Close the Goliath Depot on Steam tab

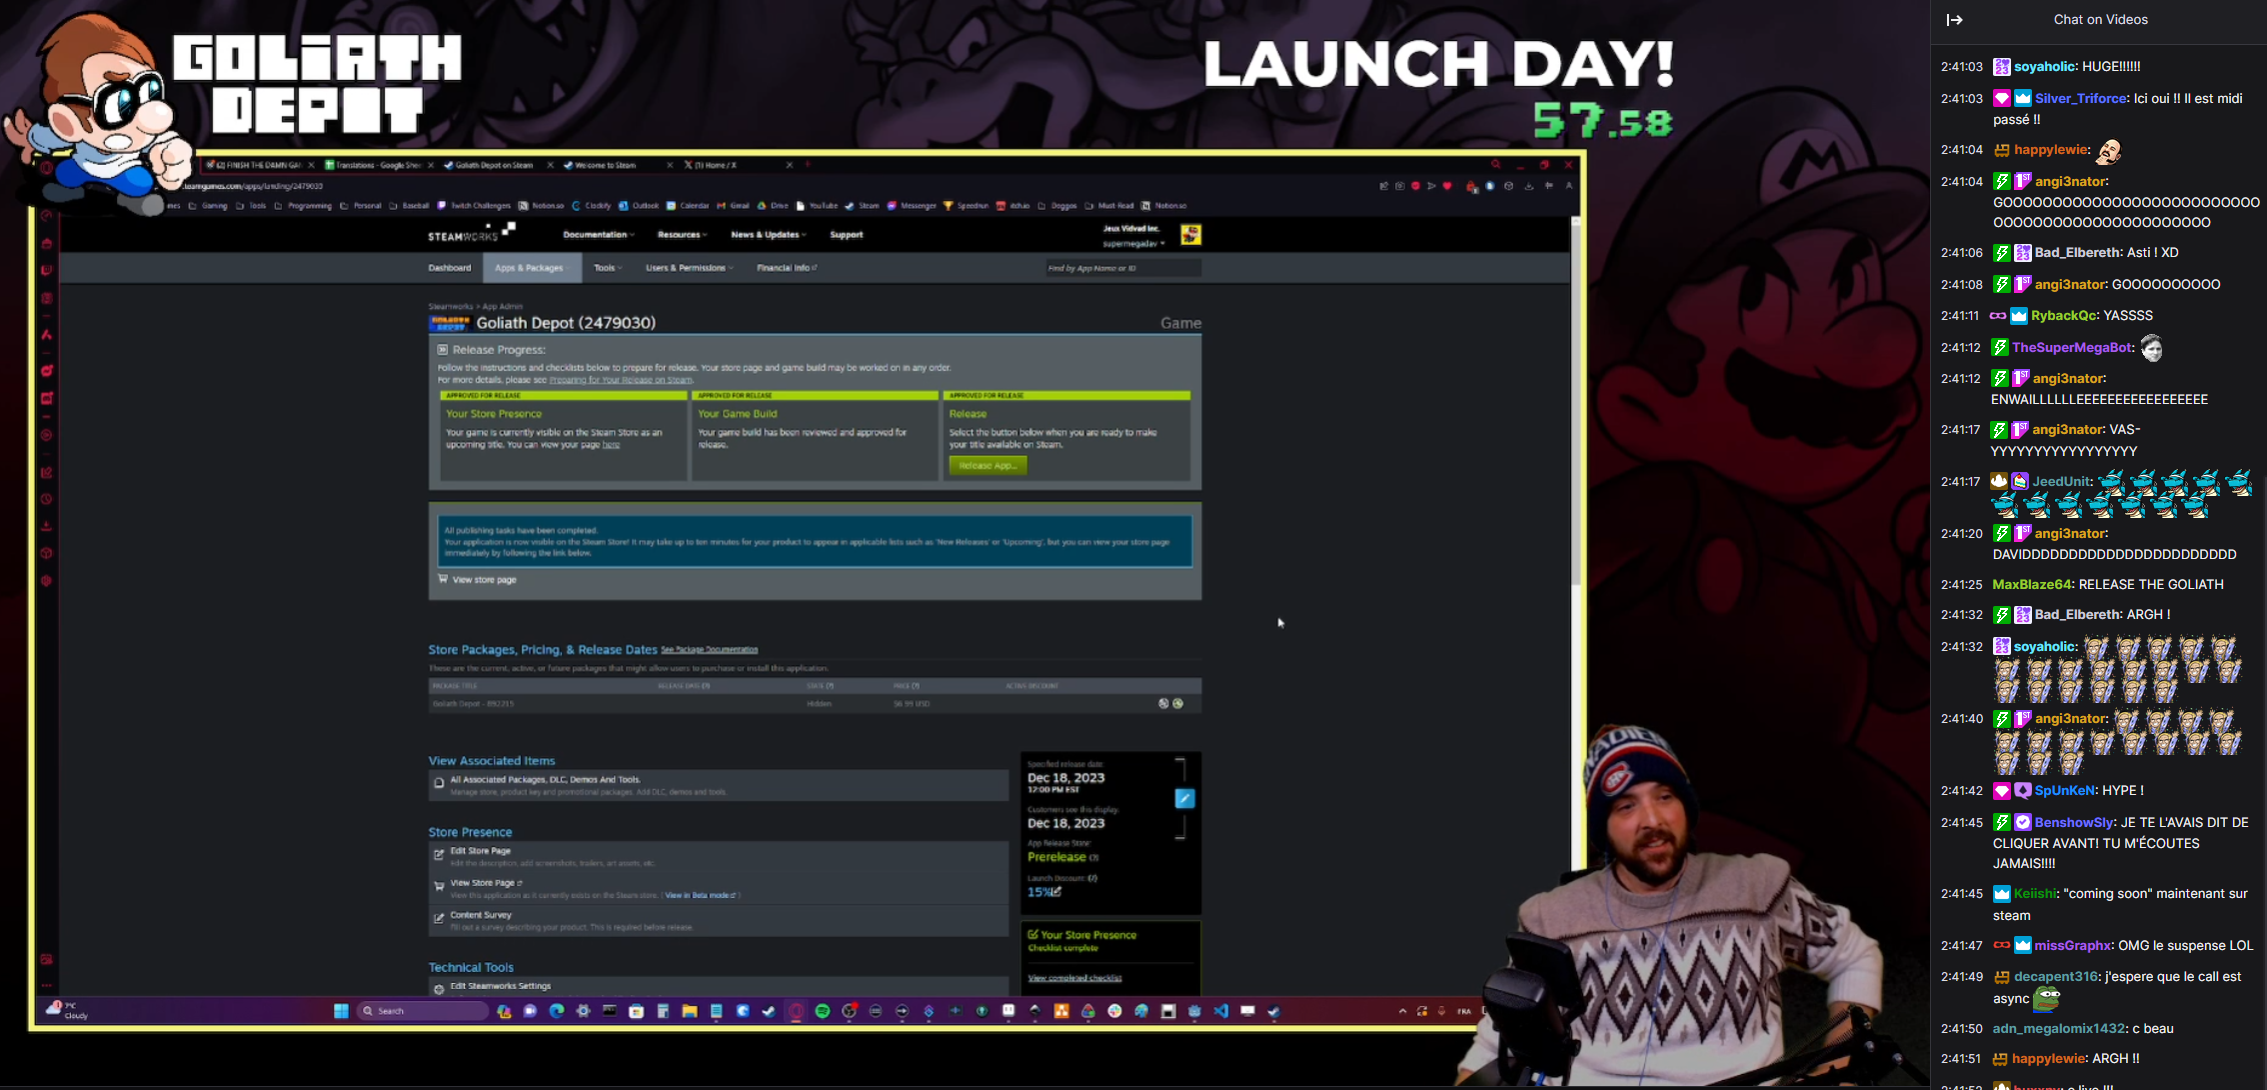coord(549,165)
